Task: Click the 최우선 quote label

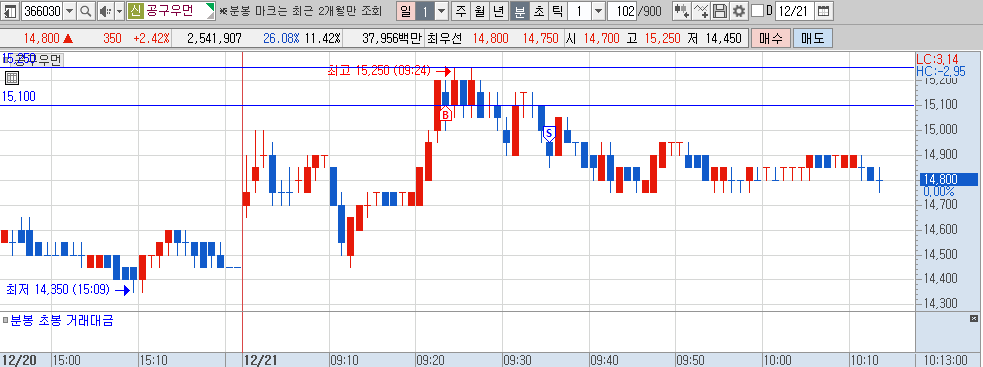Action: [x=444, y=38]
